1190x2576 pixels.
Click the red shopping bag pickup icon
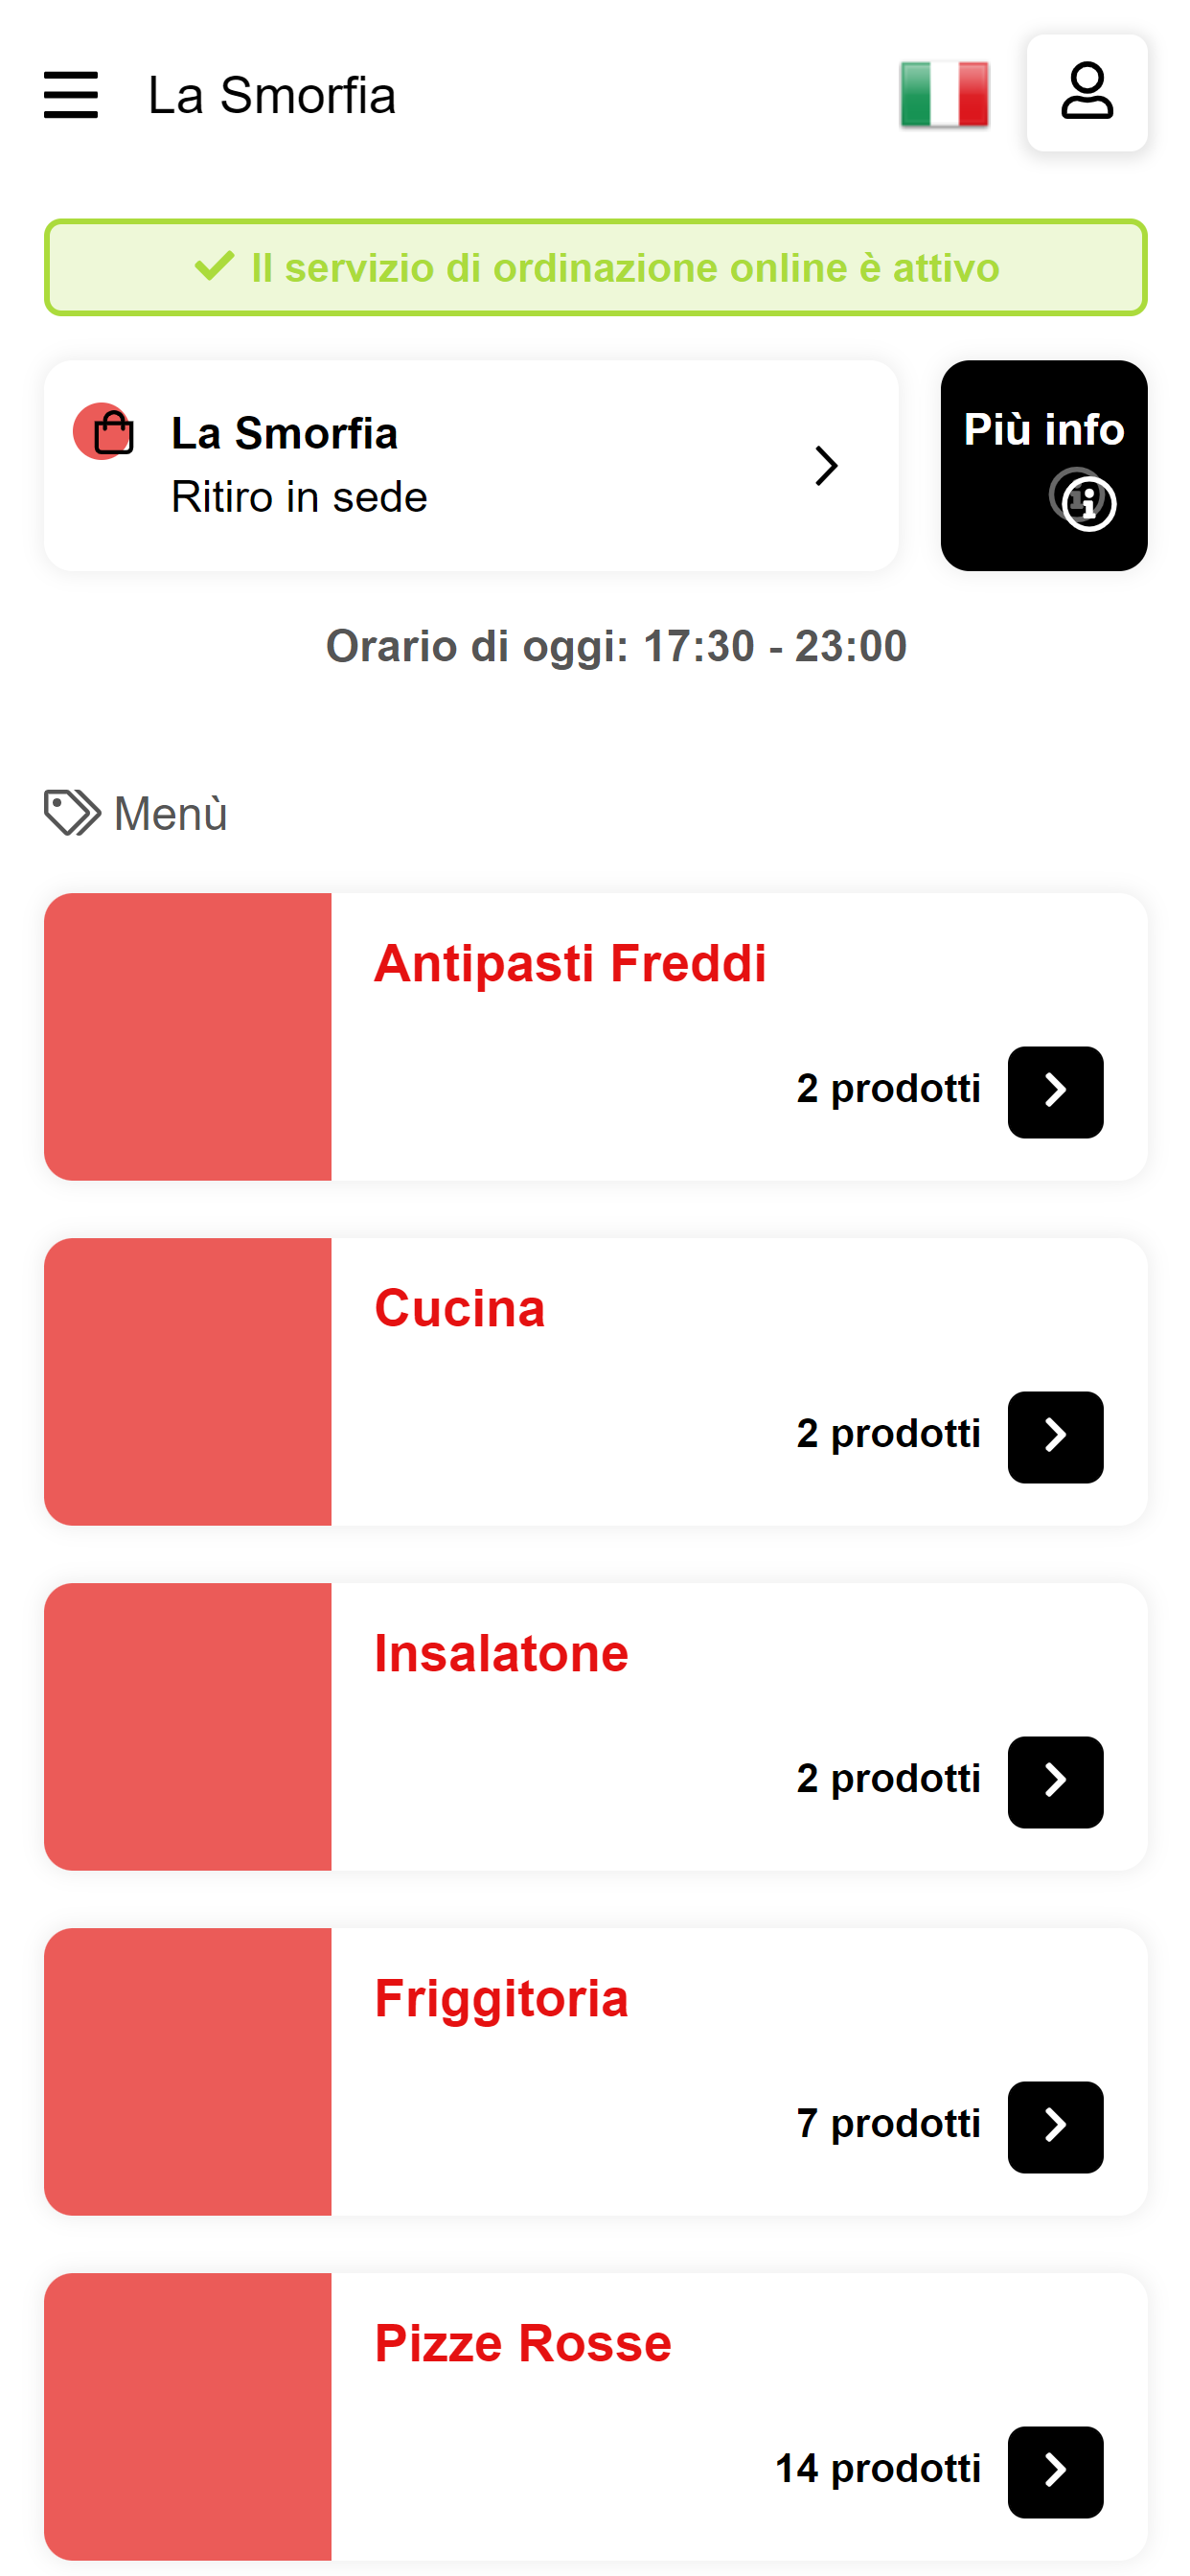pos(104,432)
